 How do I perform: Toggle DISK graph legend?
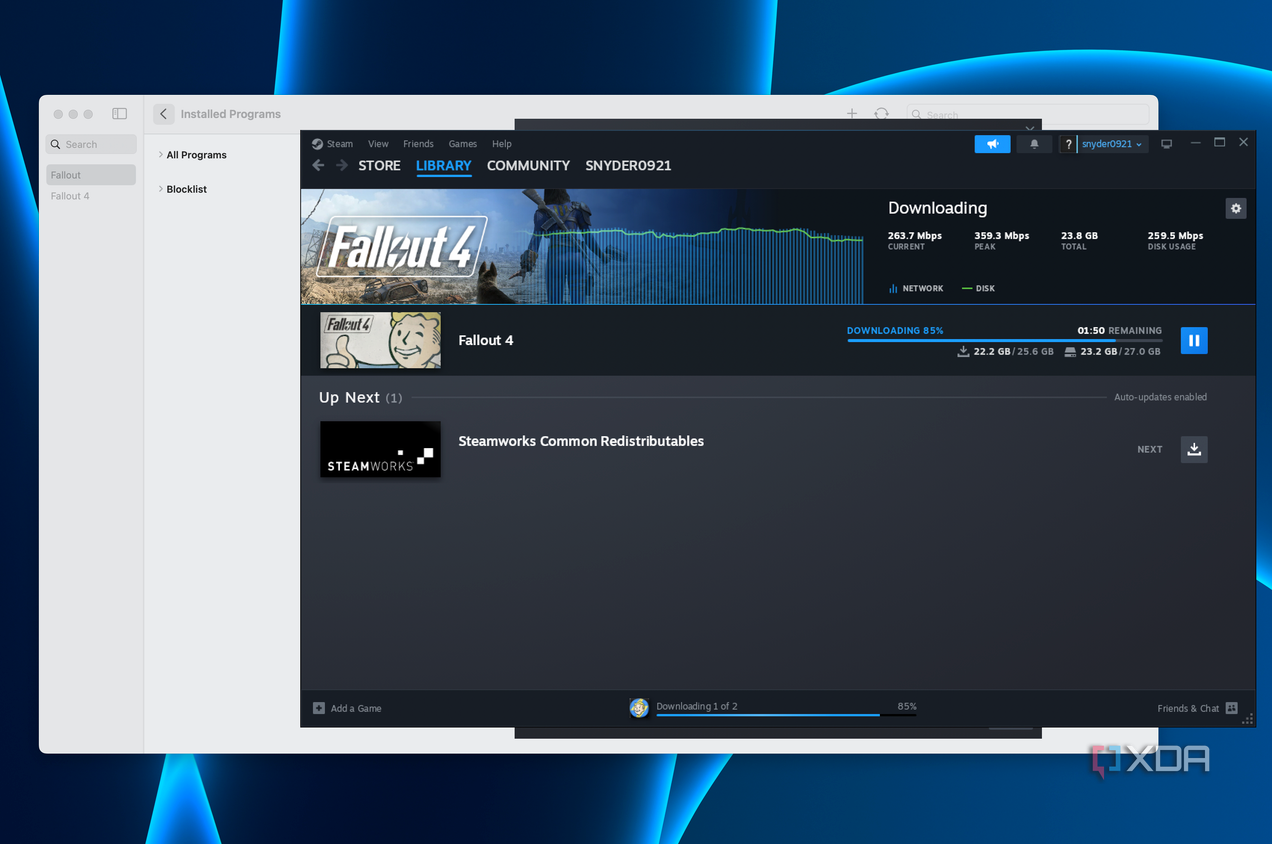click(978, 288)
